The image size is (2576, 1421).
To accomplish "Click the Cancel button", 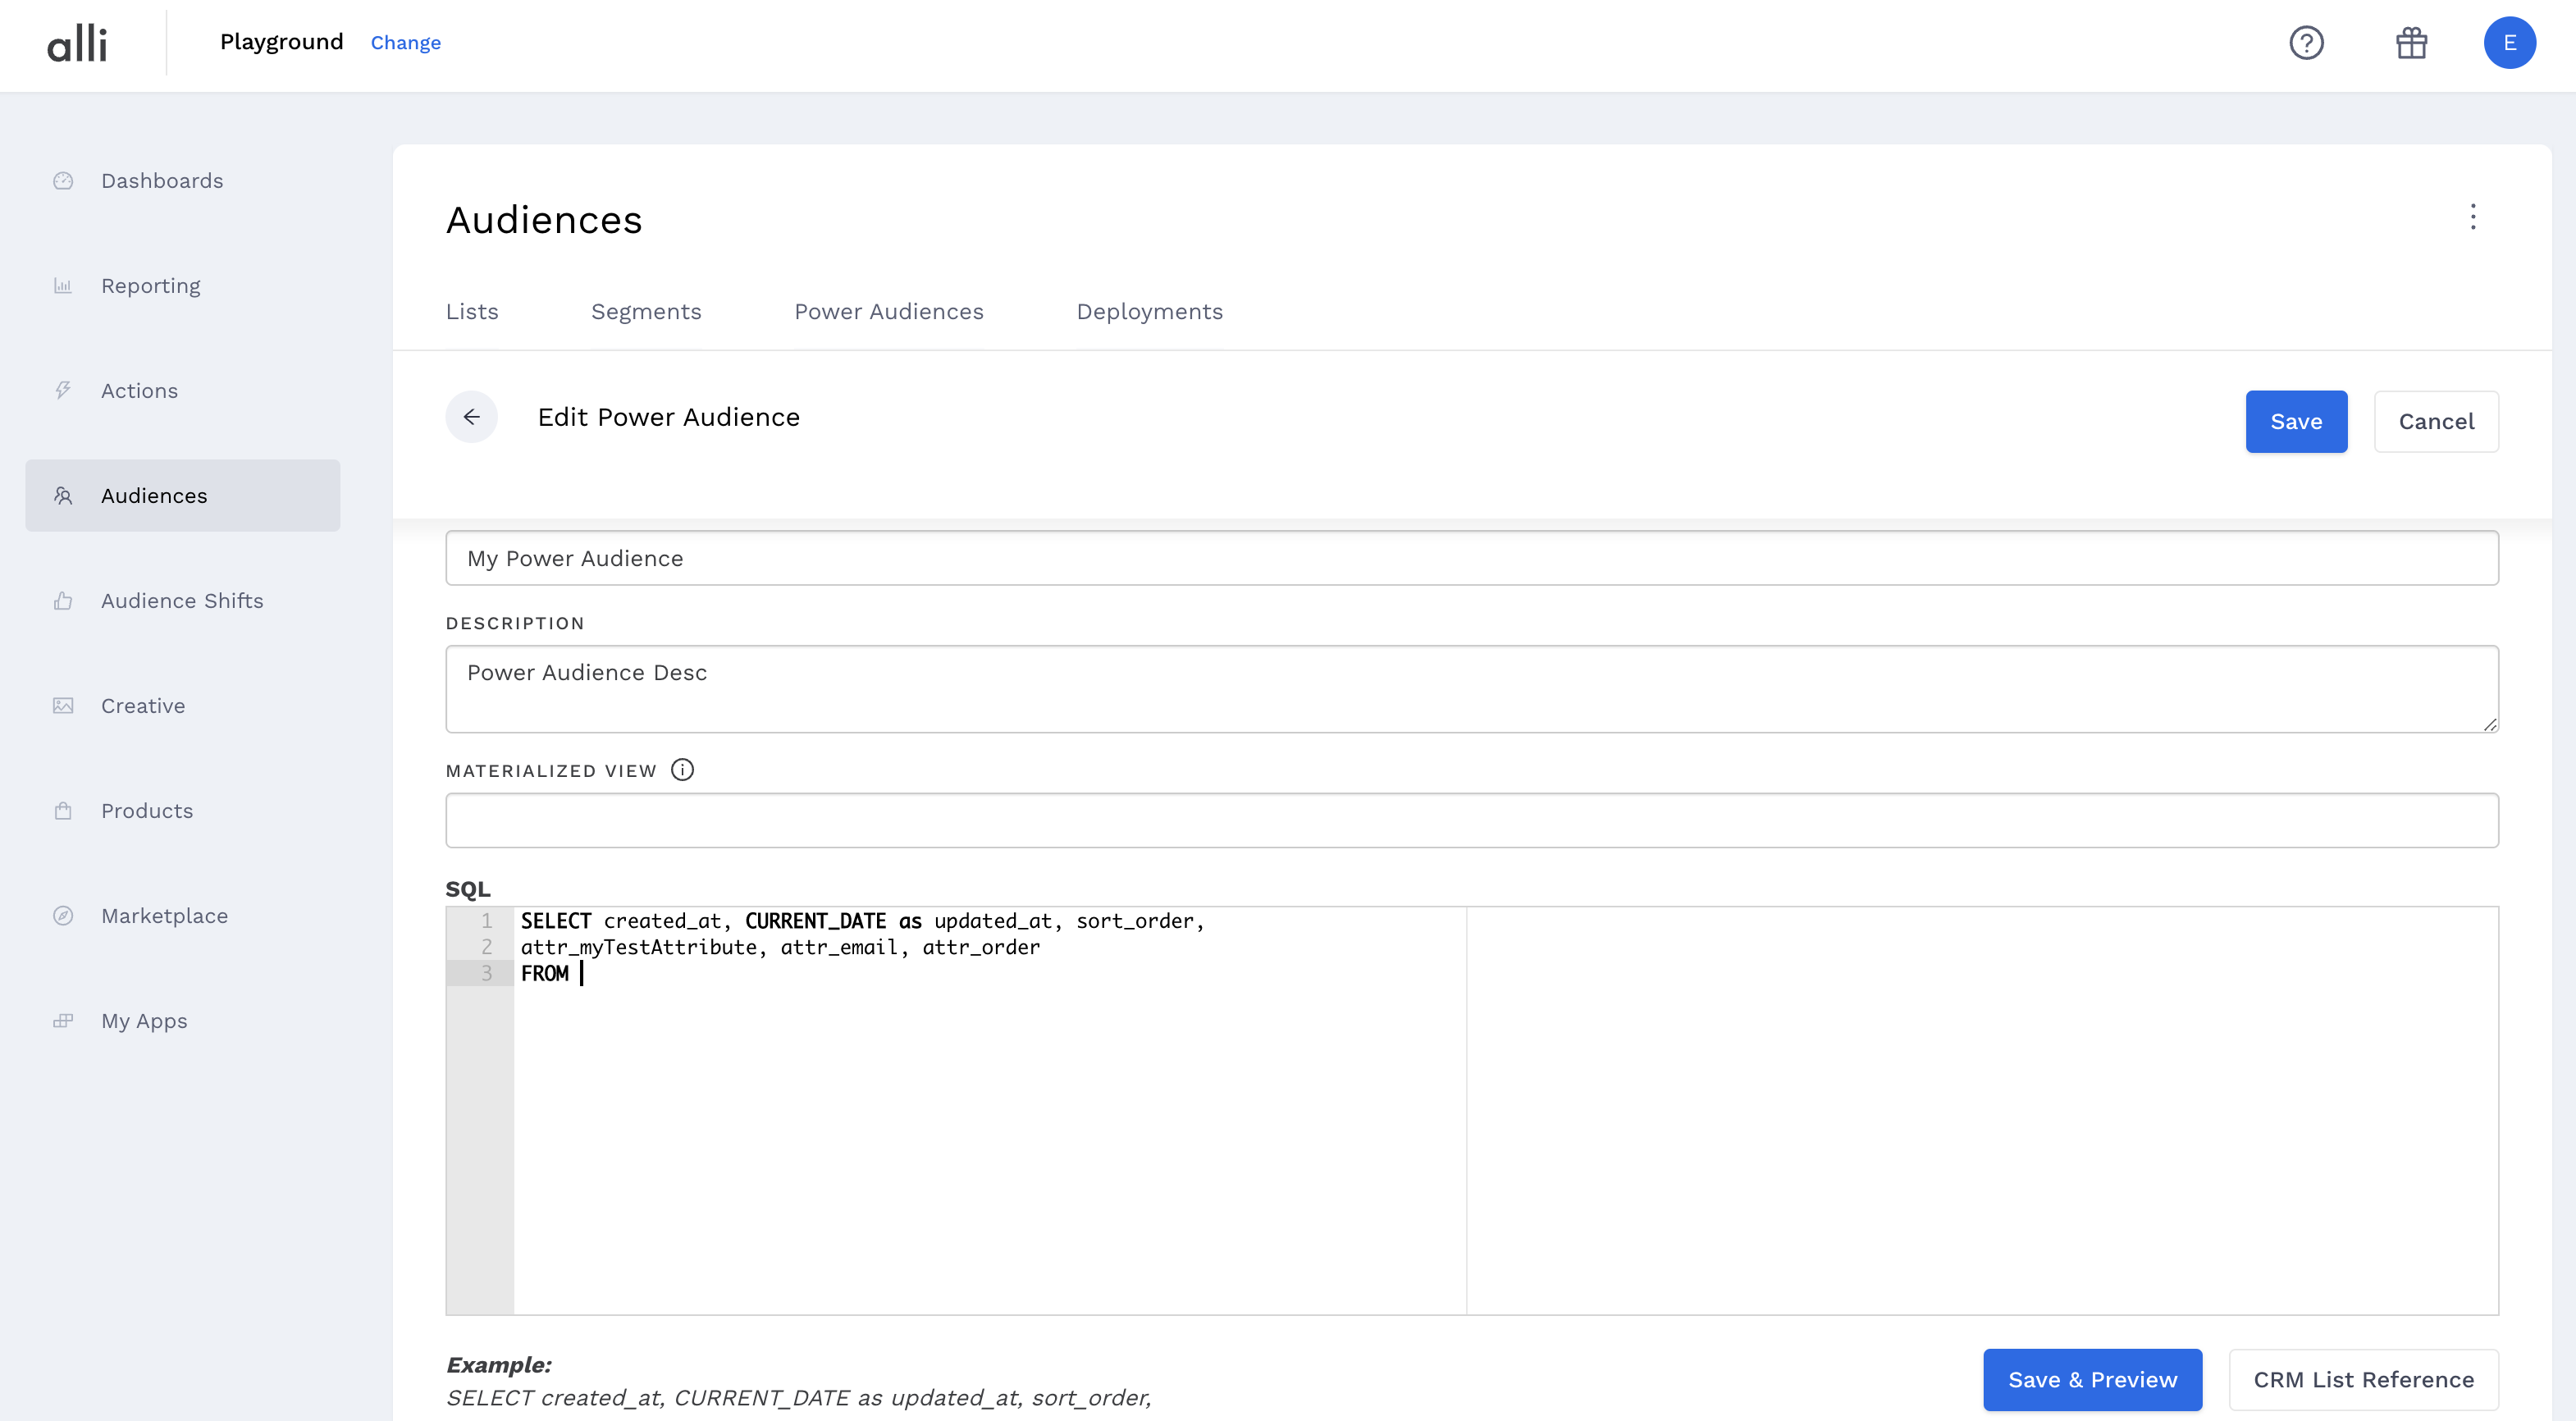I will tap(2435, 422).
